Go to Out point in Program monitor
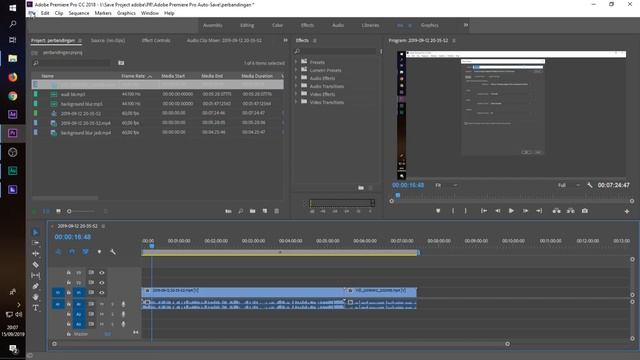The height and width of the screenshot is (360, 640). [539, 211]
